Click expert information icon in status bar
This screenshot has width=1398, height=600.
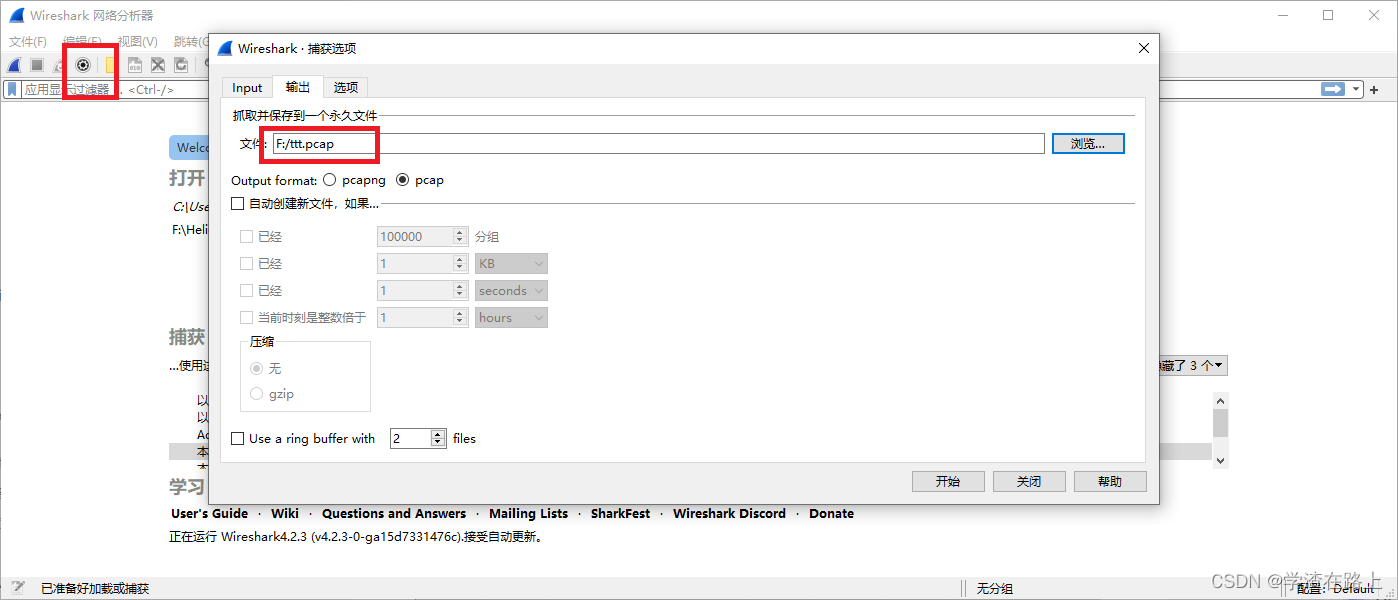pos(18,588)
